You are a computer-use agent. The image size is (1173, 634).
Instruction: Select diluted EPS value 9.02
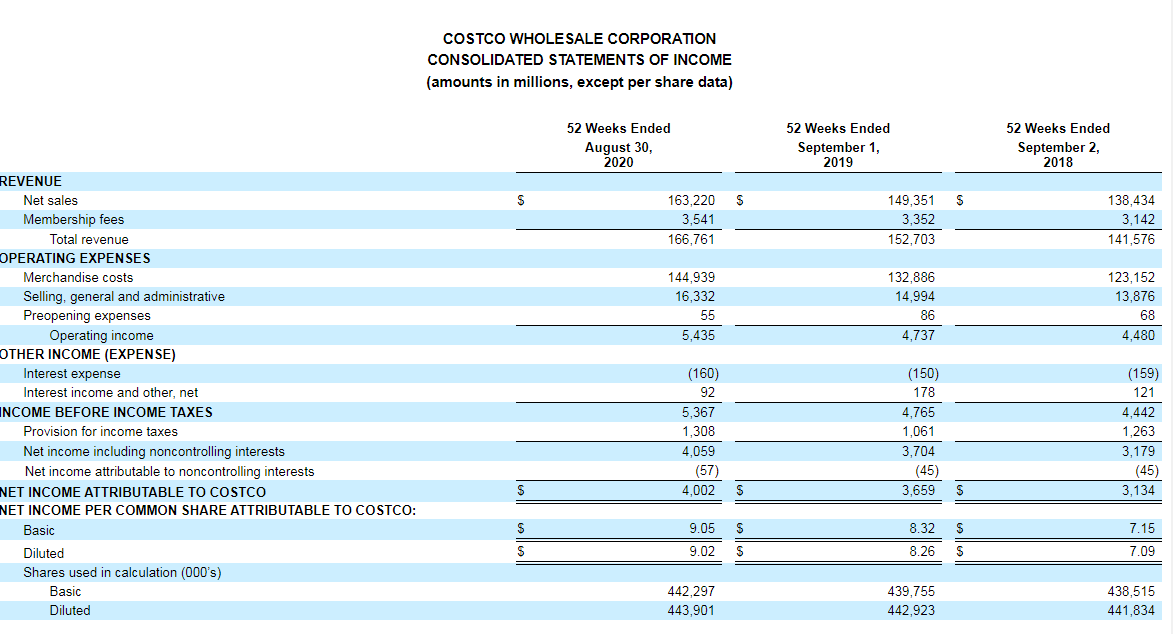click(702, 552)
